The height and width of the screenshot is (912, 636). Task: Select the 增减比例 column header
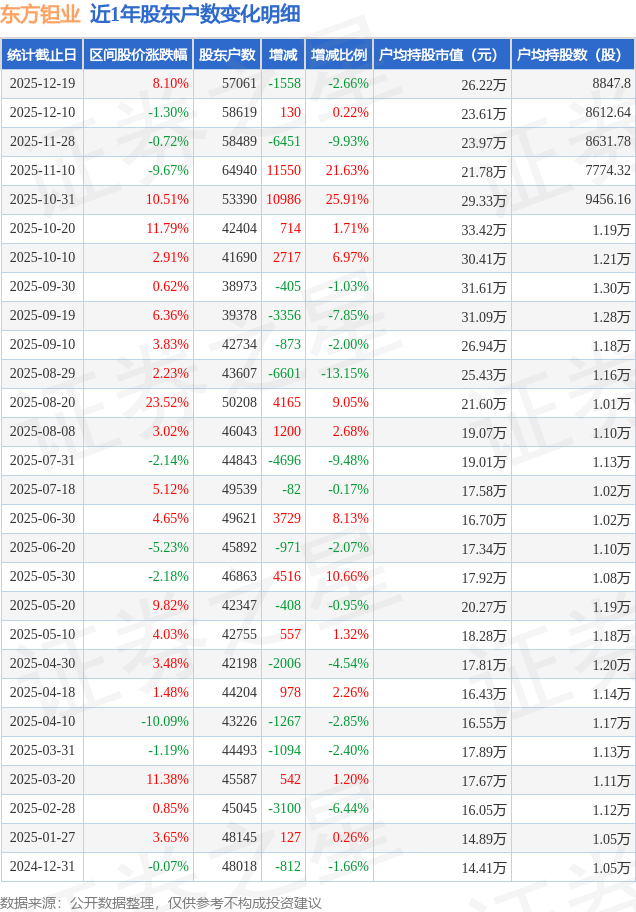click(x=338, y=55)
